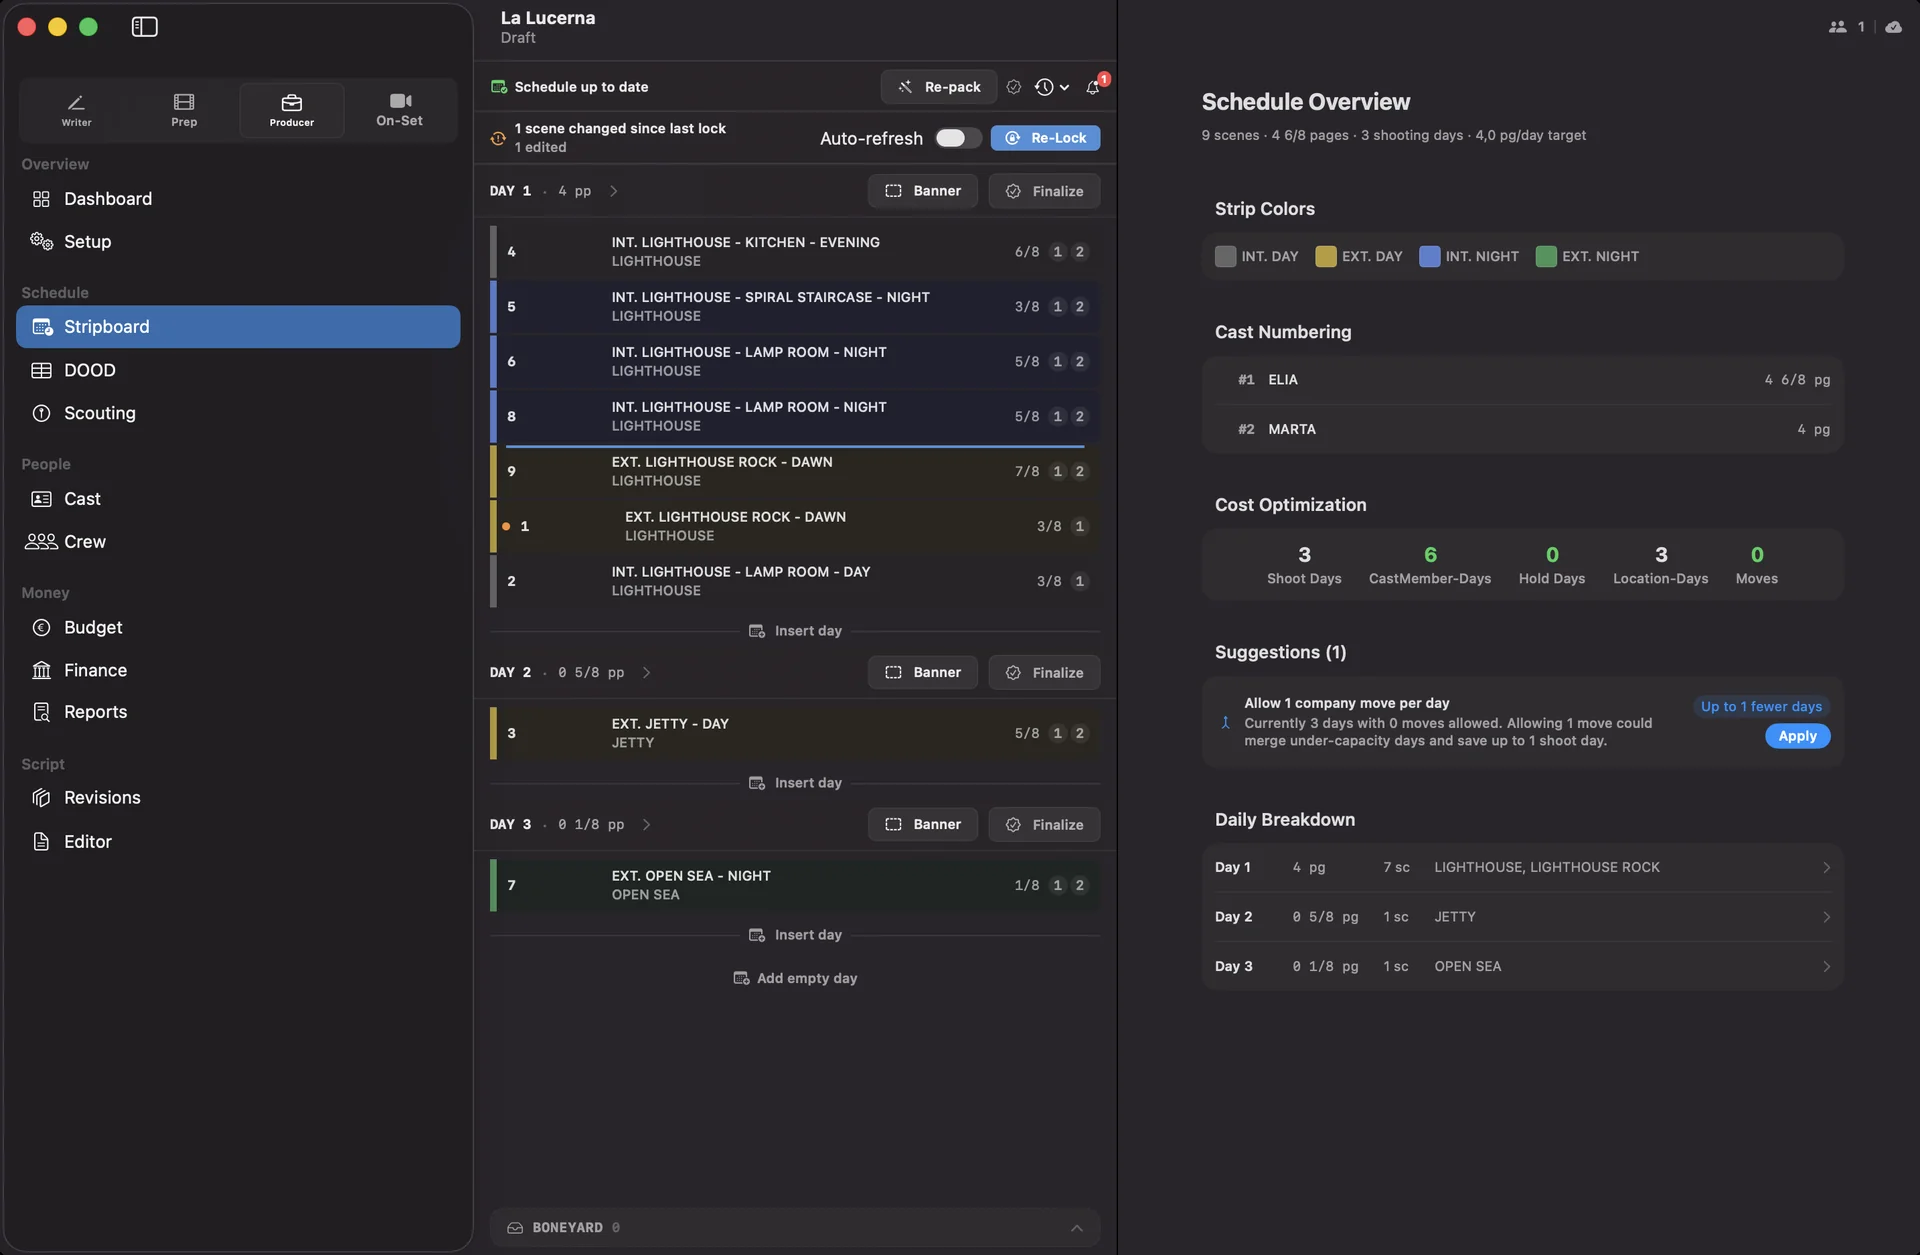Click the company move suggestion icon
This screenshot has height=1255, width=1920.
[1225, 722]
